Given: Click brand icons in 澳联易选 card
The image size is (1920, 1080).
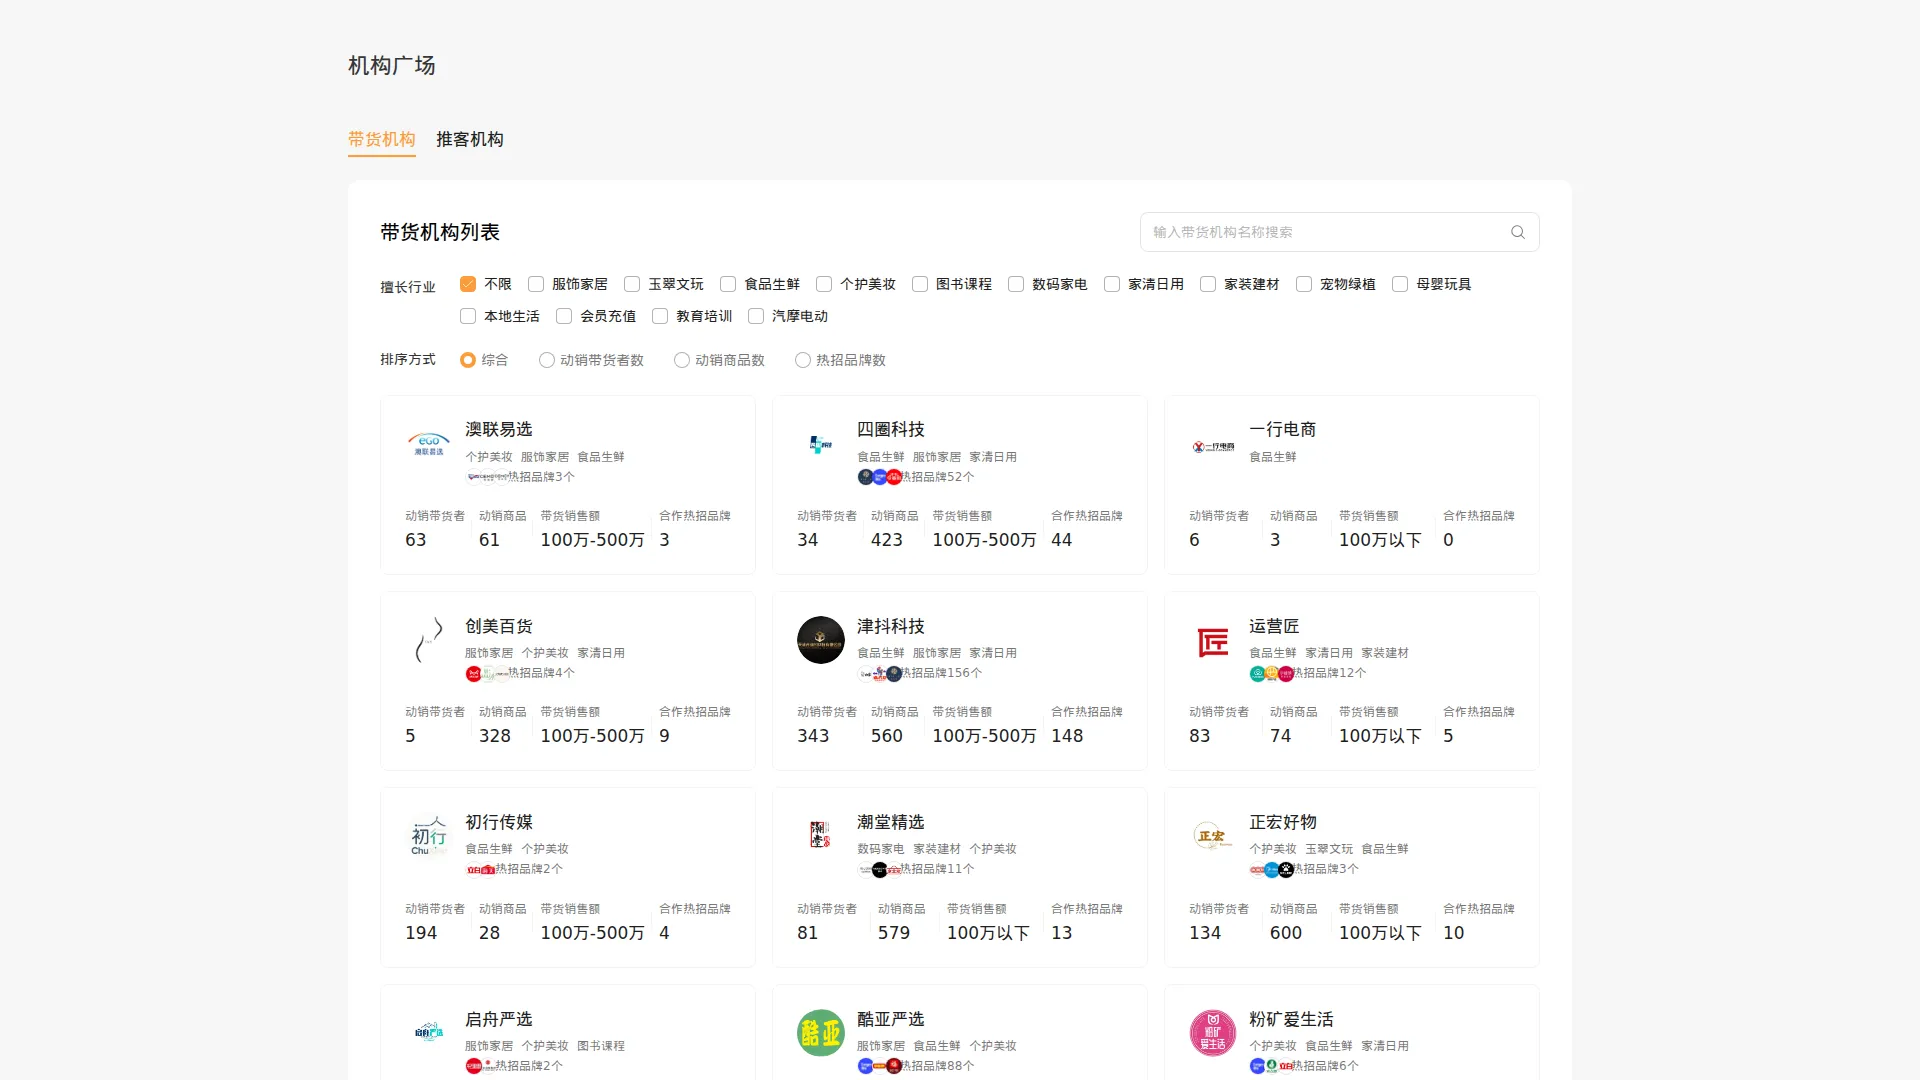Looking at the screenshot, I should (487, 477).
